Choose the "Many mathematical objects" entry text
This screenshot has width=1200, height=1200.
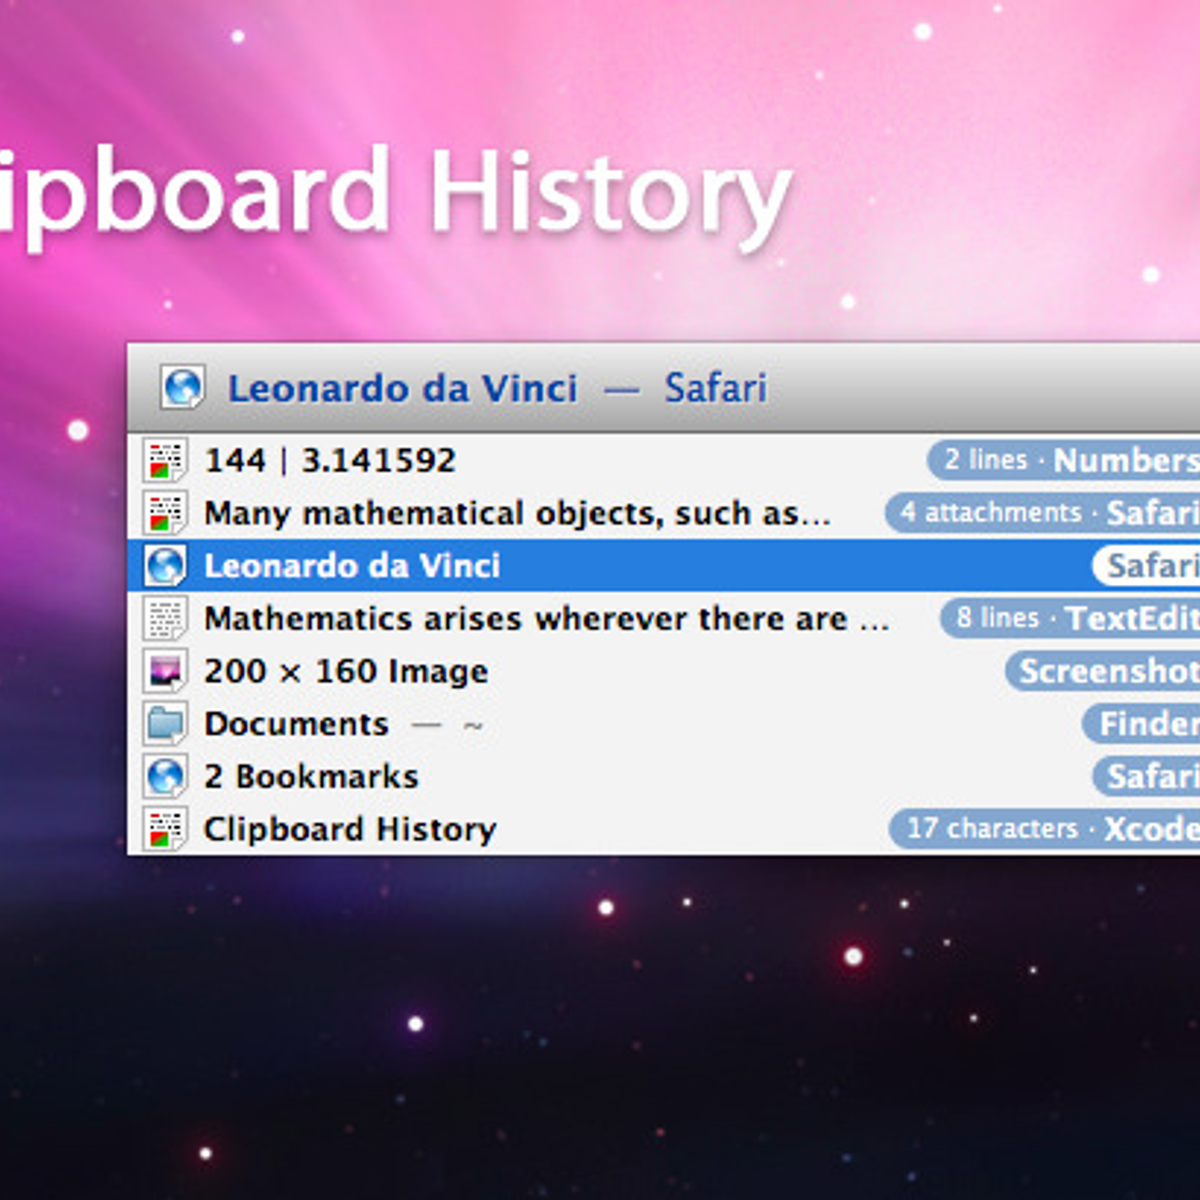coord(517,514)
